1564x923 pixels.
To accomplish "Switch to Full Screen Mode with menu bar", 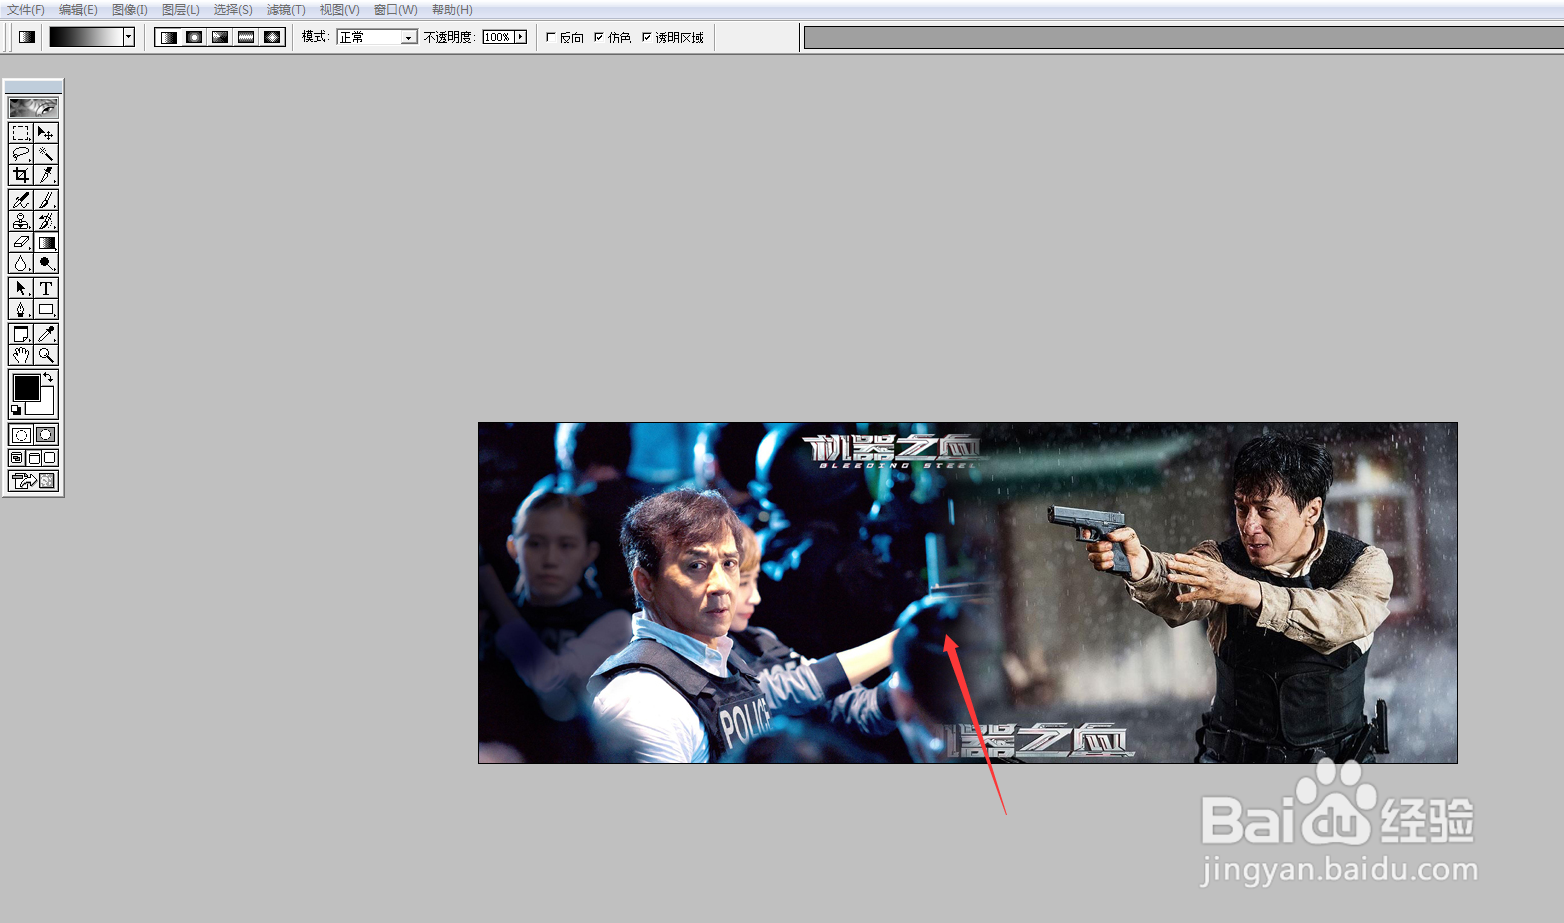I will 33,458.
